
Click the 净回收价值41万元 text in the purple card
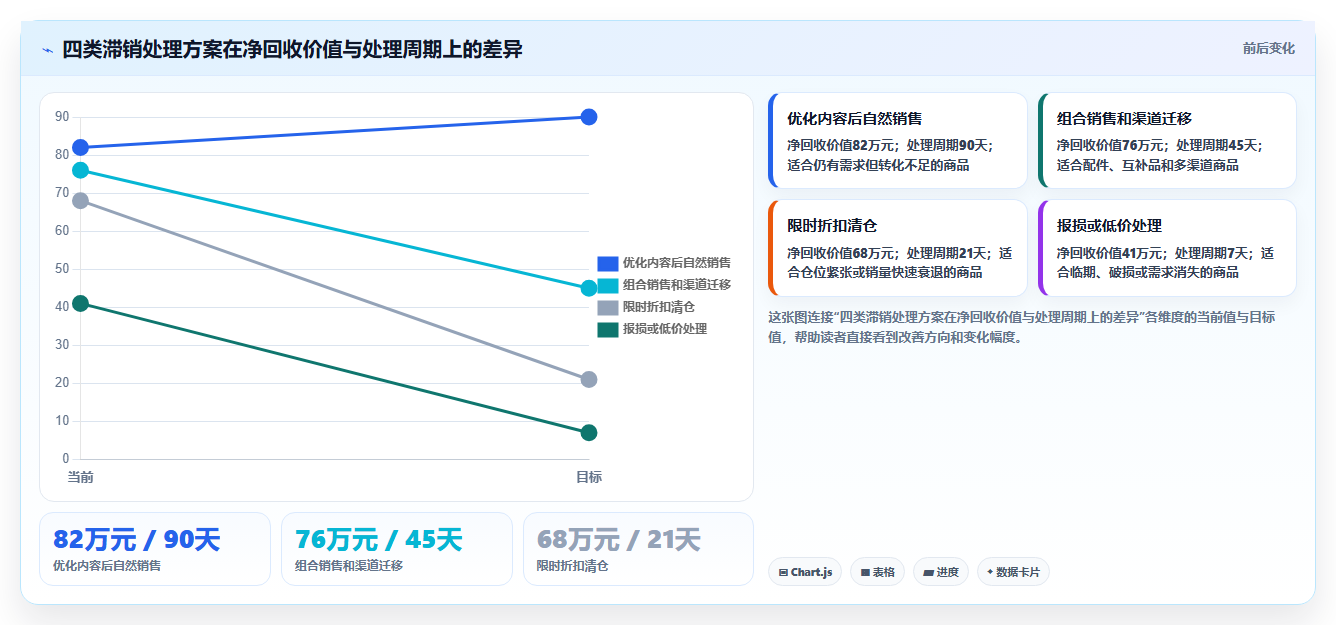tap(1110, 253)
